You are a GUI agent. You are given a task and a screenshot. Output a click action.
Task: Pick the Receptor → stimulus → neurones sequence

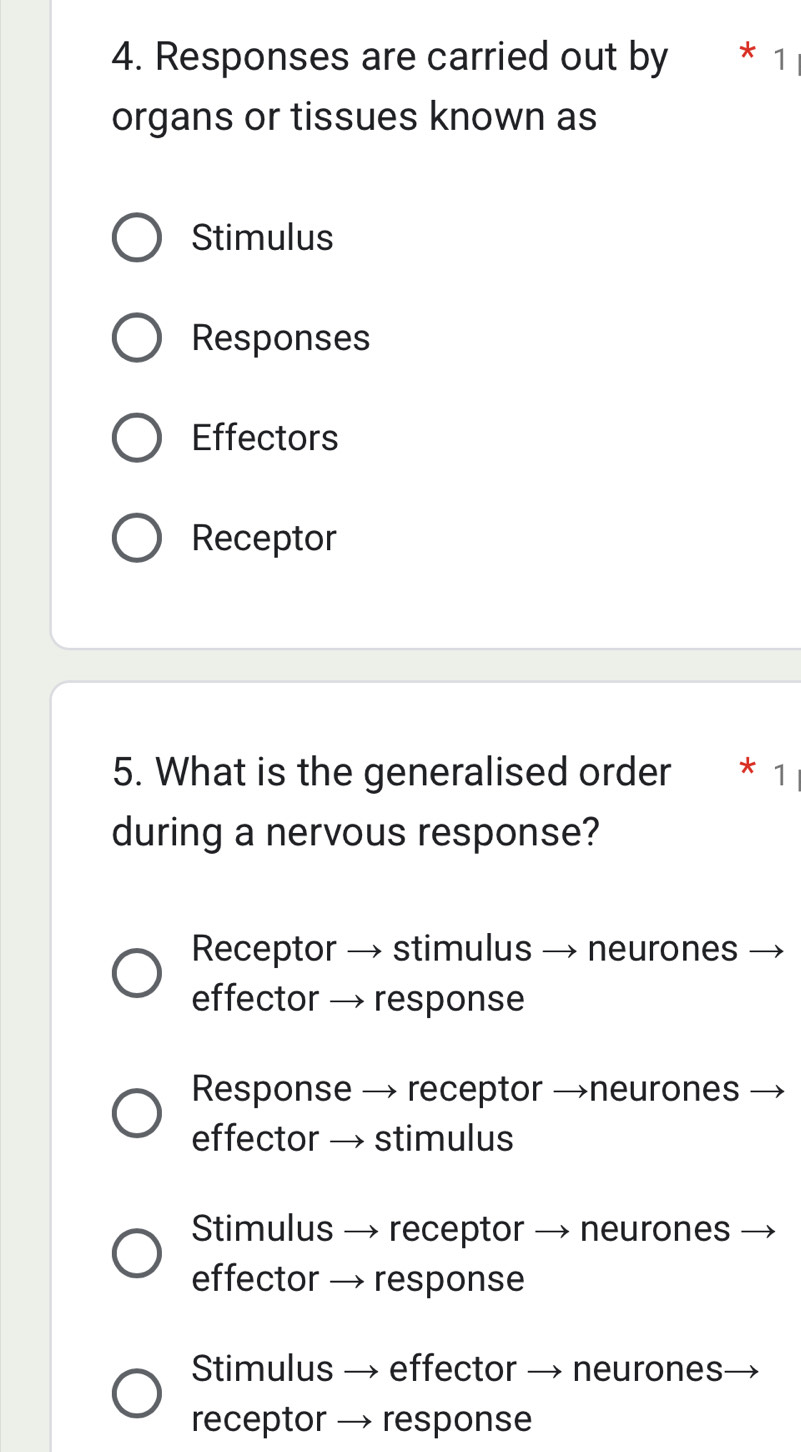point(137,972)
